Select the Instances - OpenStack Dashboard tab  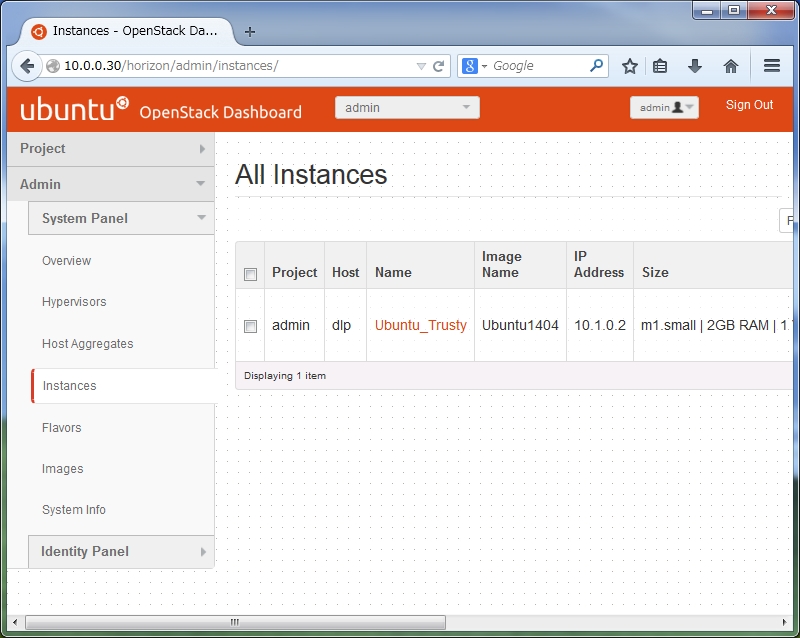click(127, 31)
